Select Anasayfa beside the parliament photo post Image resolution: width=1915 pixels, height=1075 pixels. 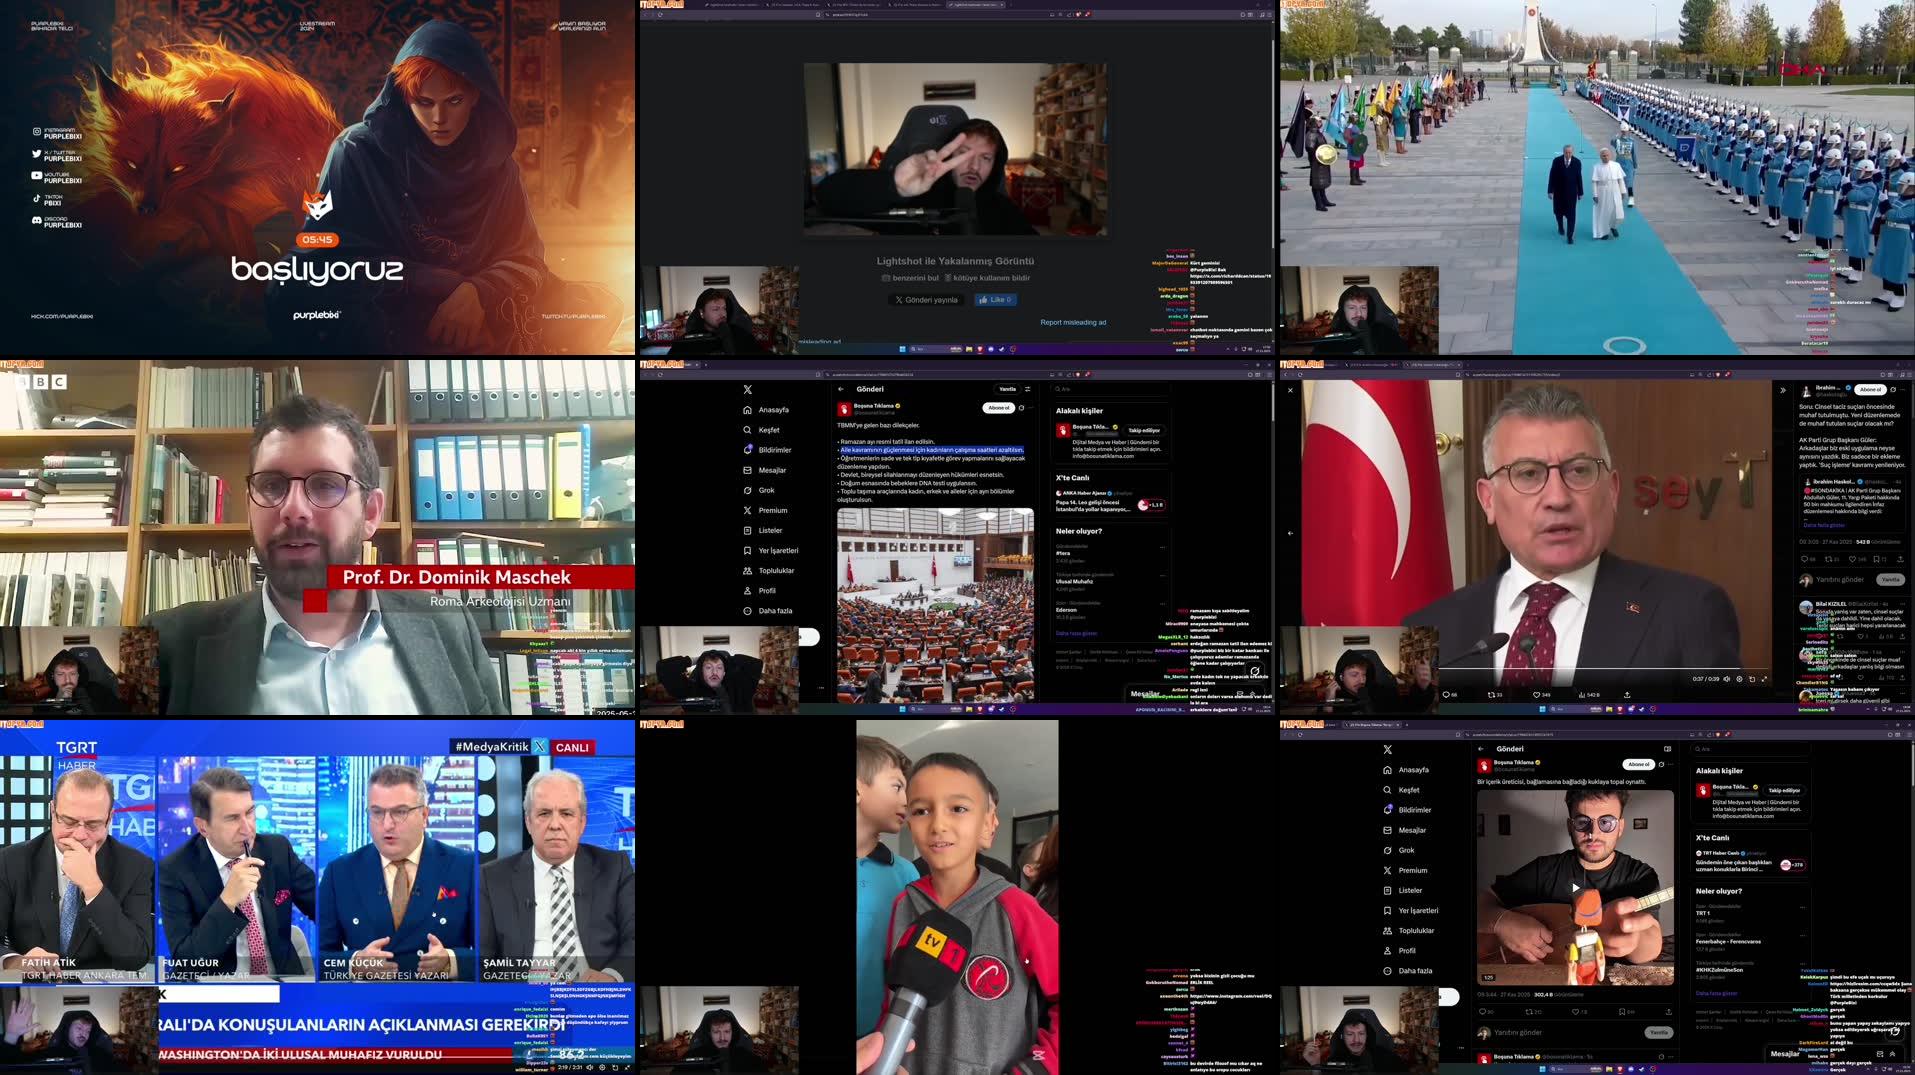772,410
